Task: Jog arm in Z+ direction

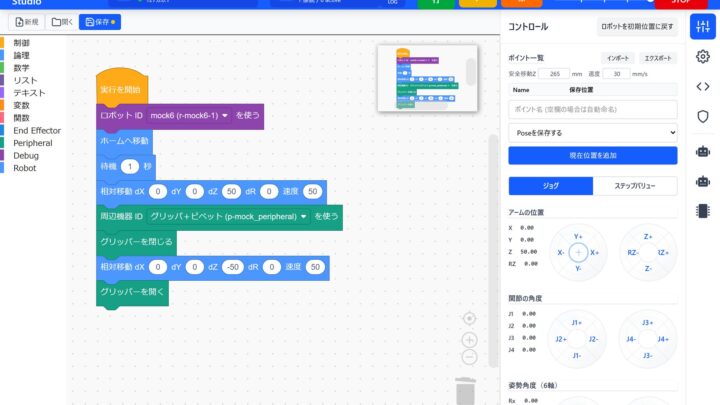Action: pyautogui.click(x=648, y=236)
